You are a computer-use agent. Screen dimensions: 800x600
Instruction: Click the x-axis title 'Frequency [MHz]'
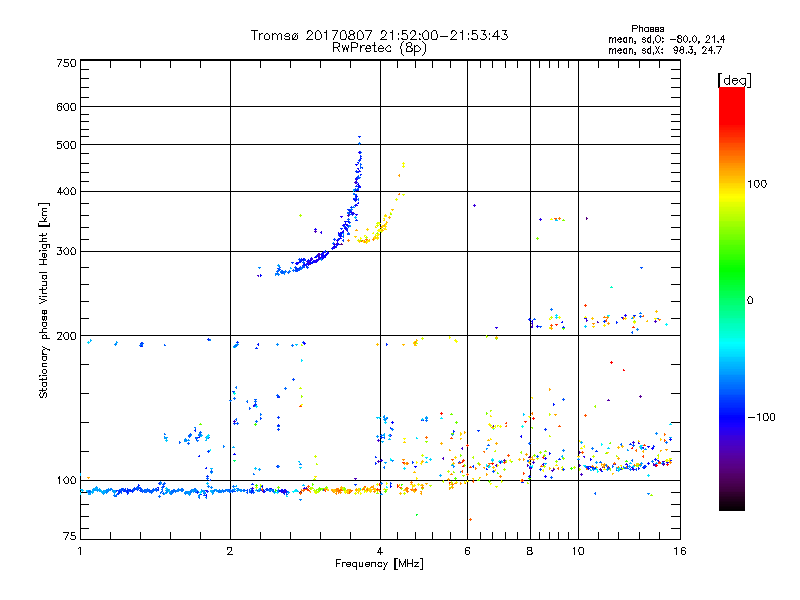click(x=379, y=564)
